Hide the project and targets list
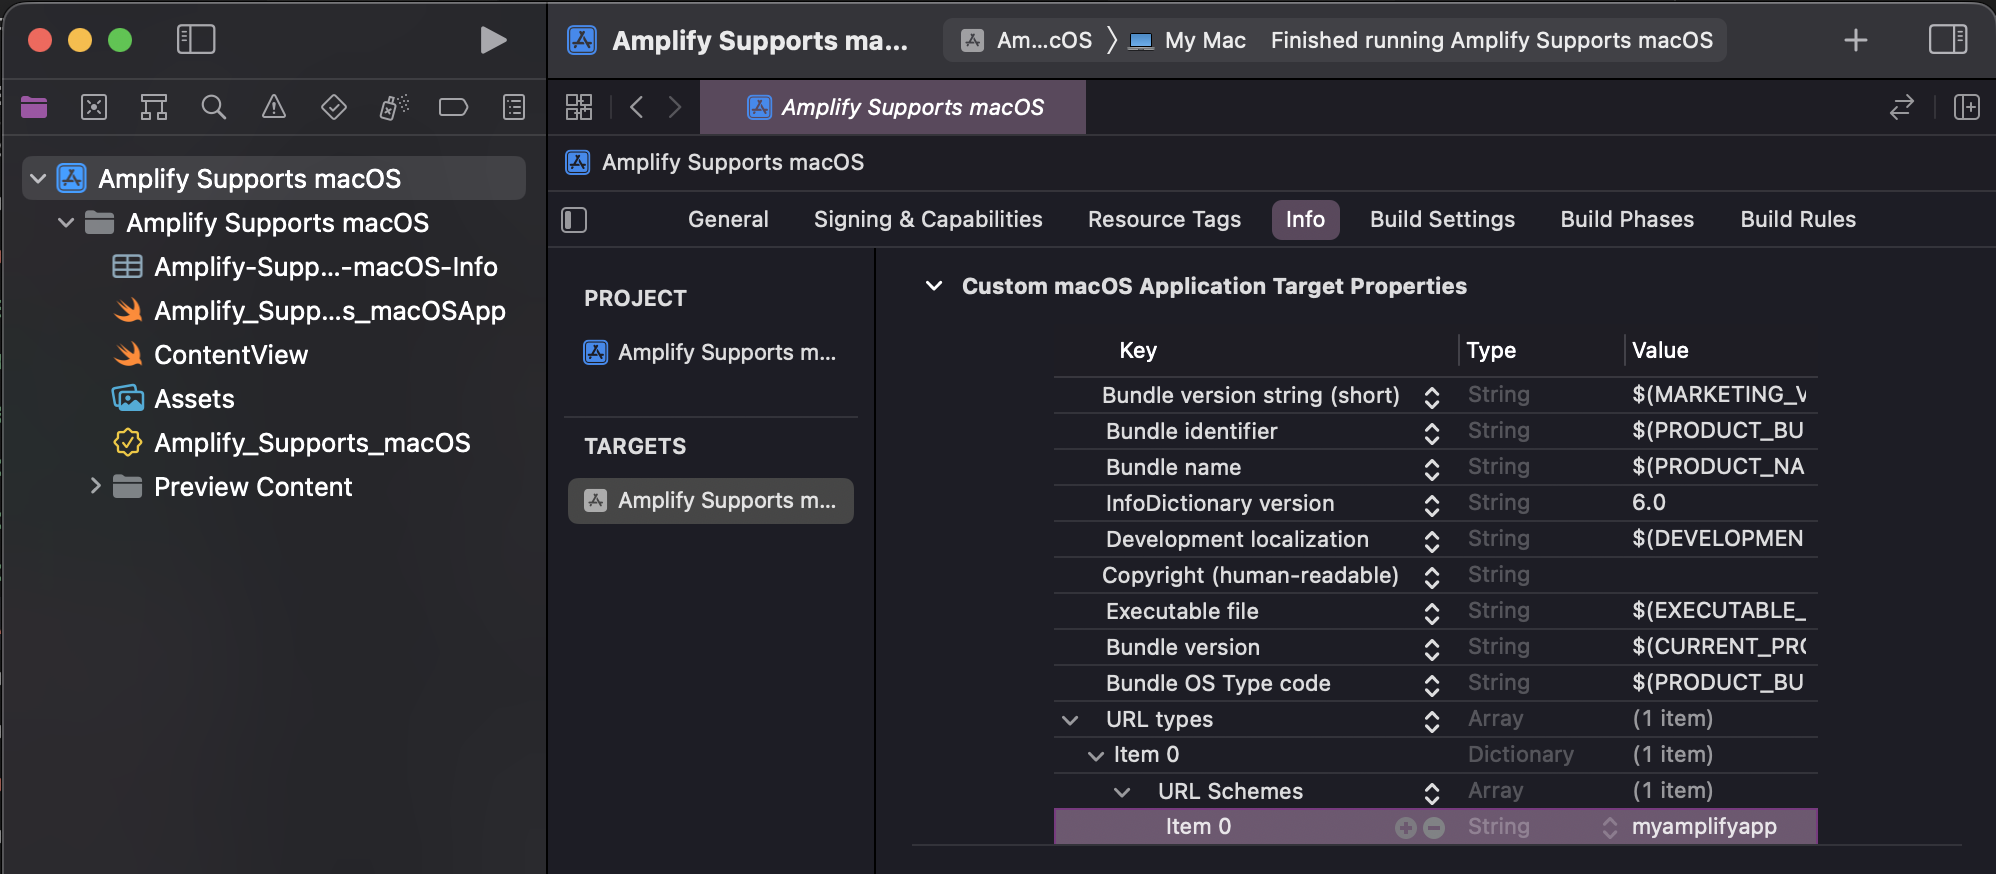Screen dimensions: 1996x874 [x=575, y=220]
